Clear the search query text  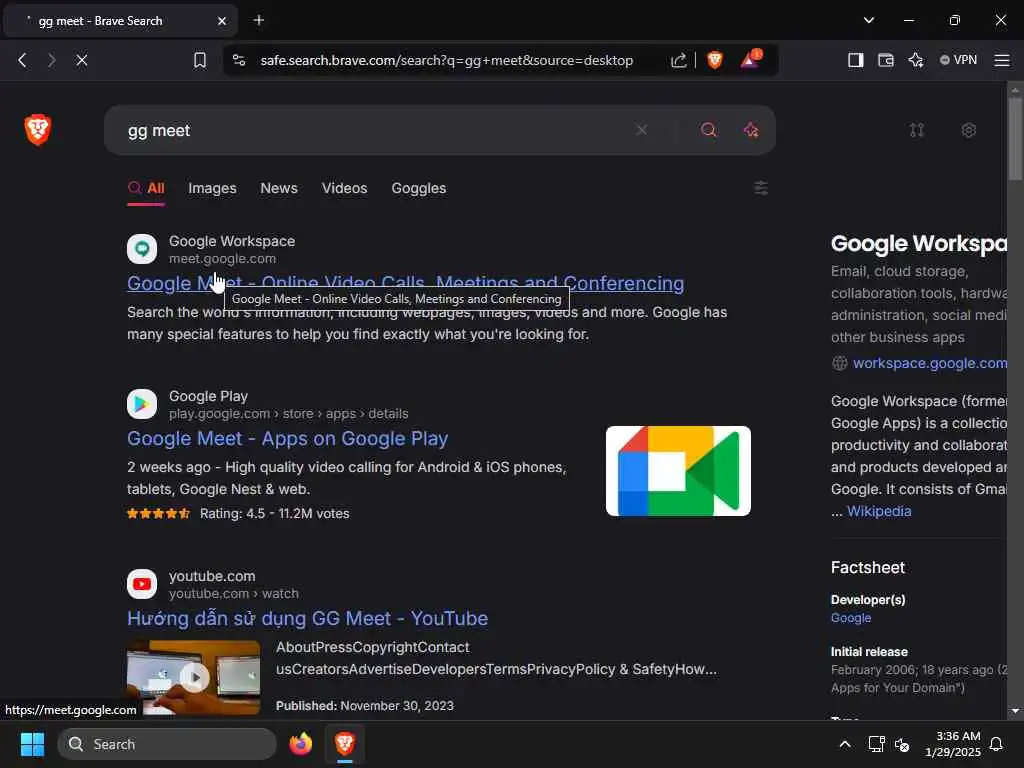(641, 130)
